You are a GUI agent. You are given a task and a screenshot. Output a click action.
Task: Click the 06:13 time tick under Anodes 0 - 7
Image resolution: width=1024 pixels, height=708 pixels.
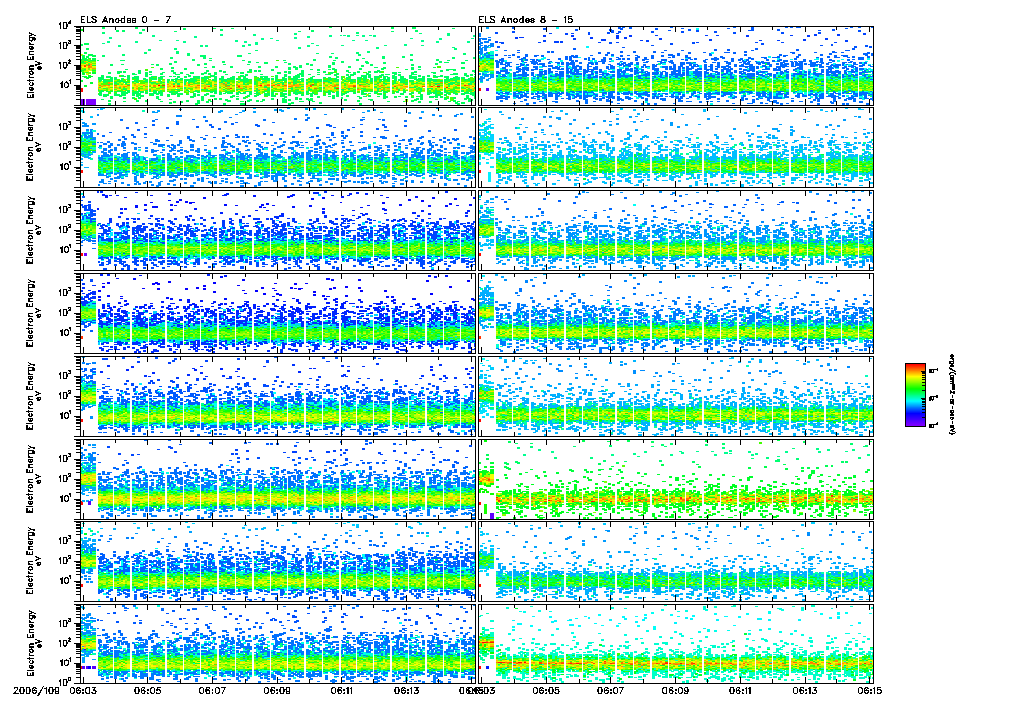406,690
